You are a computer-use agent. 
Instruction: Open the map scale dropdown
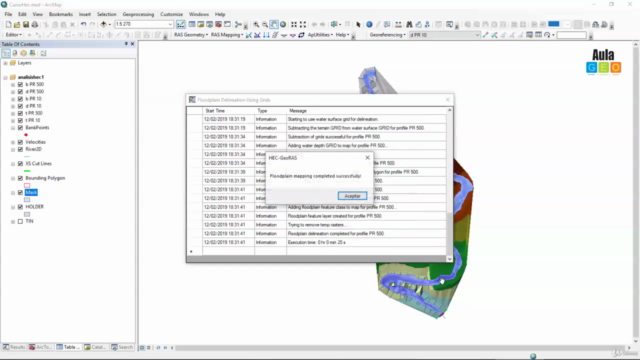[x=170, y=24]
